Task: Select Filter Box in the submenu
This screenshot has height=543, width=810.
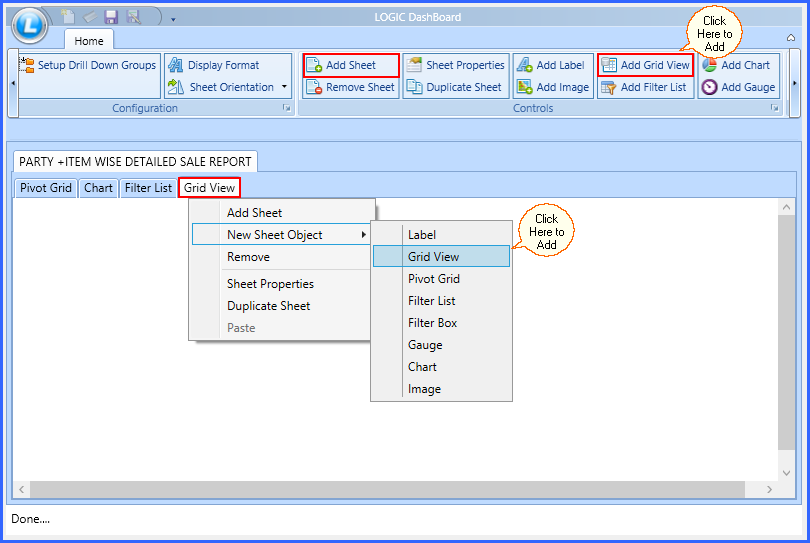Action: pyautogui.click(x=442, y=323)
